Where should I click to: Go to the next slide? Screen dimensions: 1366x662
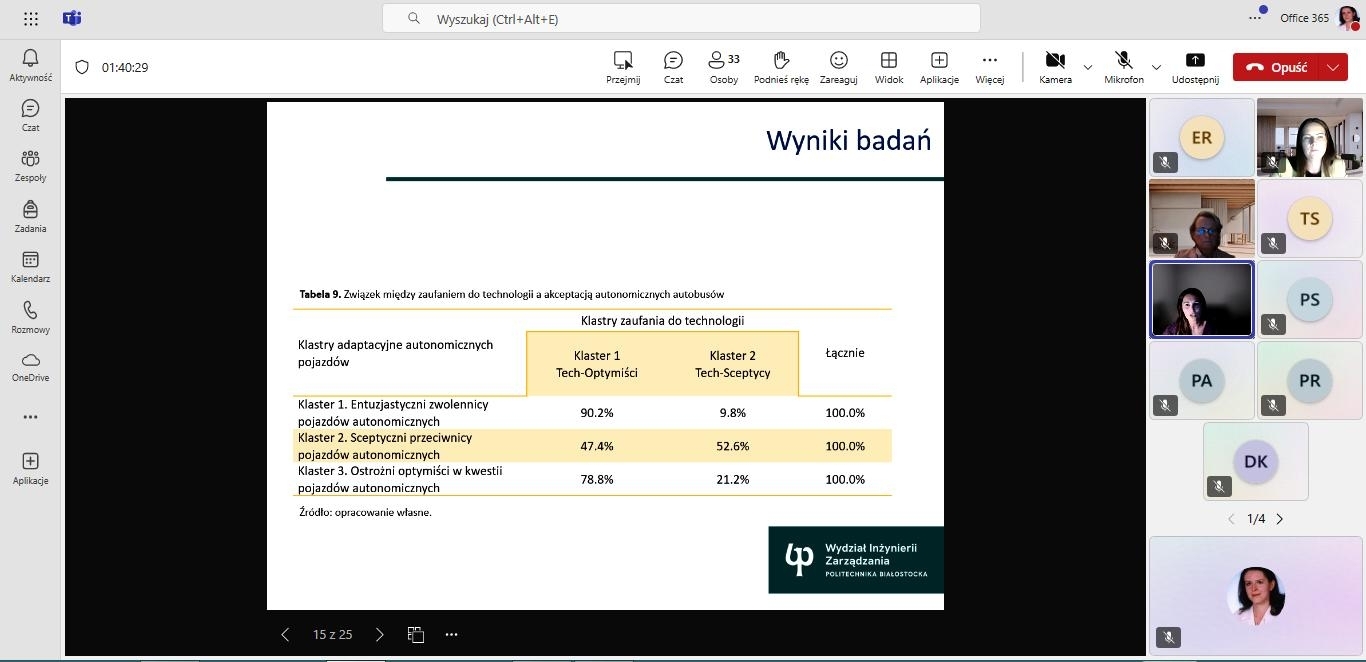[x=379, y=634]
